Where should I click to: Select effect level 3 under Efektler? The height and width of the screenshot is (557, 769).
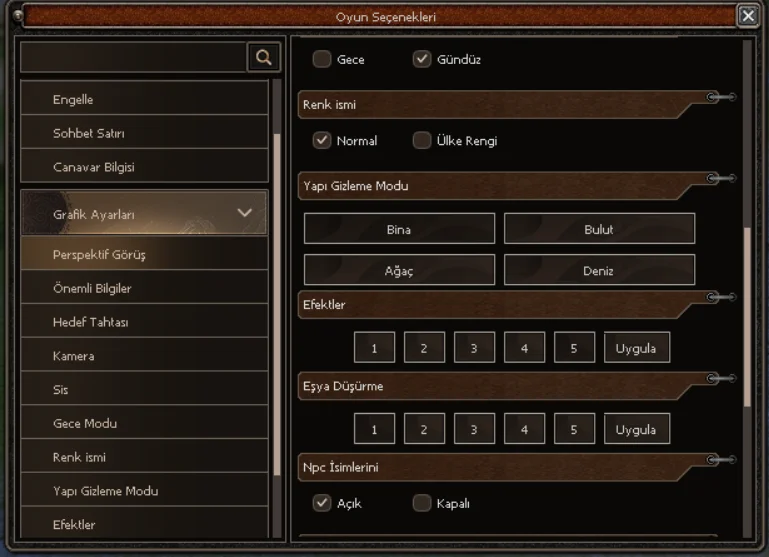click(474, 348)
